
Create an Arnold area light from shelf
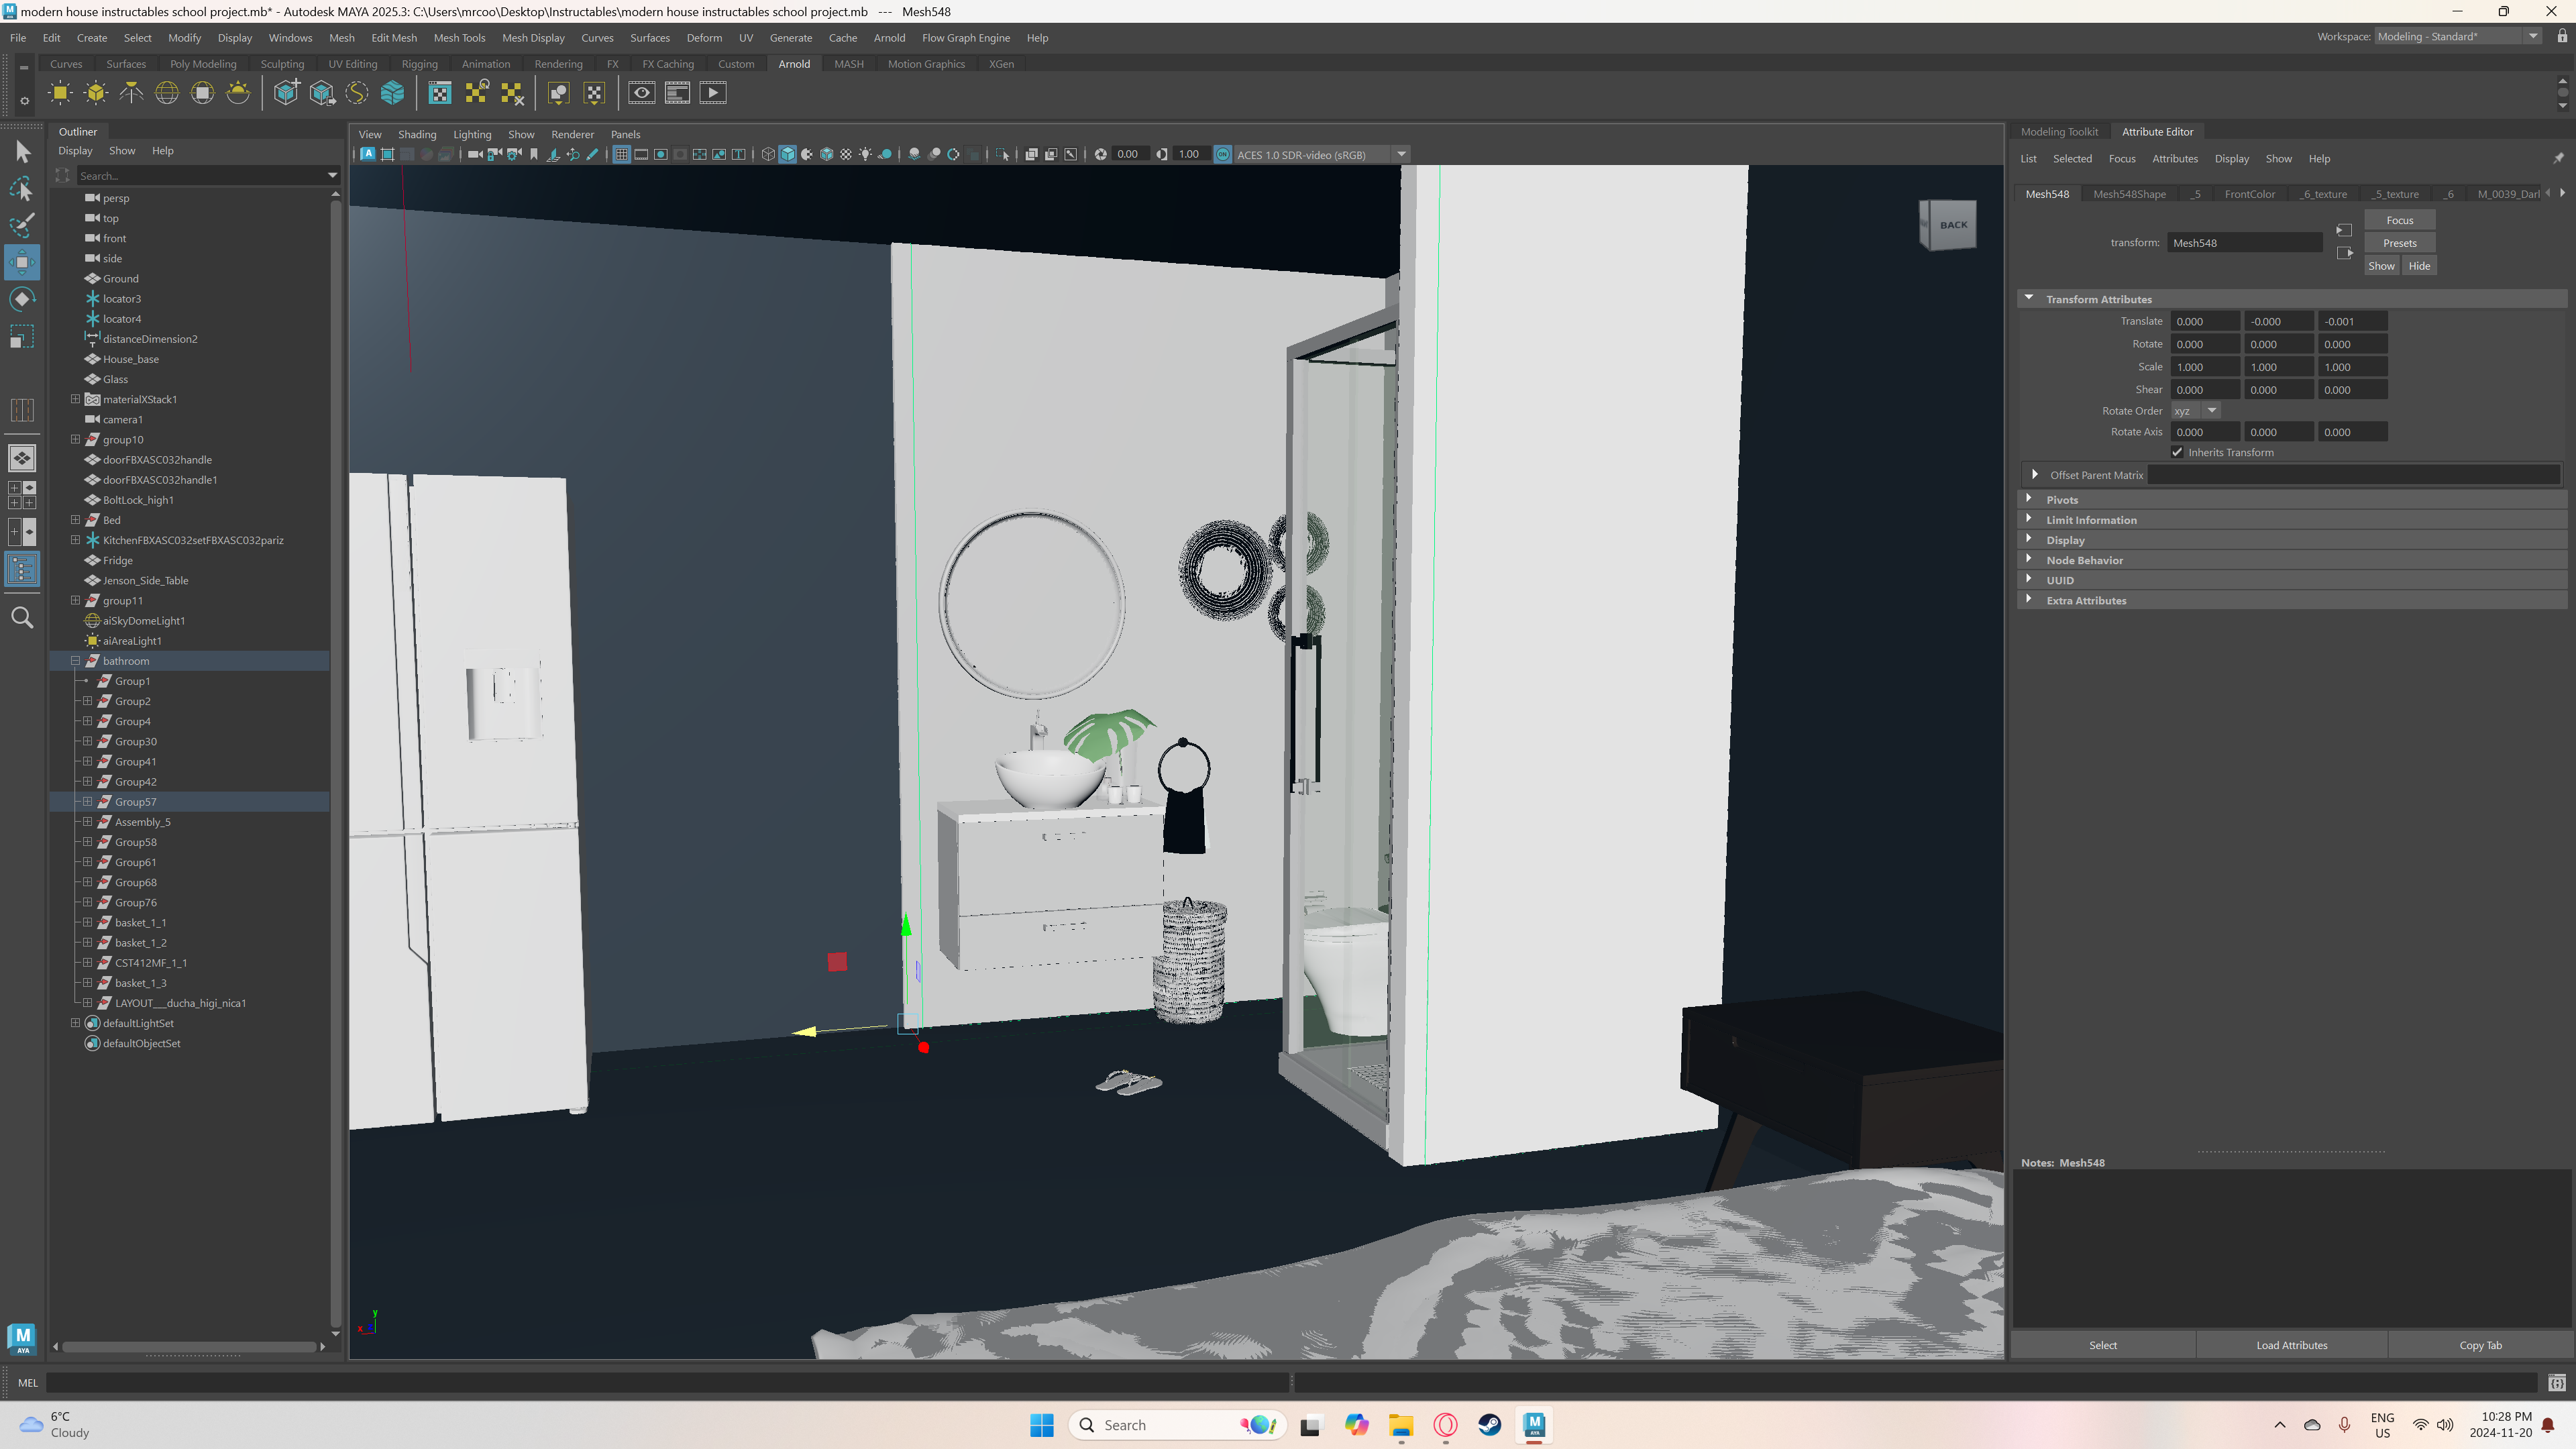(x=60, y=93)
